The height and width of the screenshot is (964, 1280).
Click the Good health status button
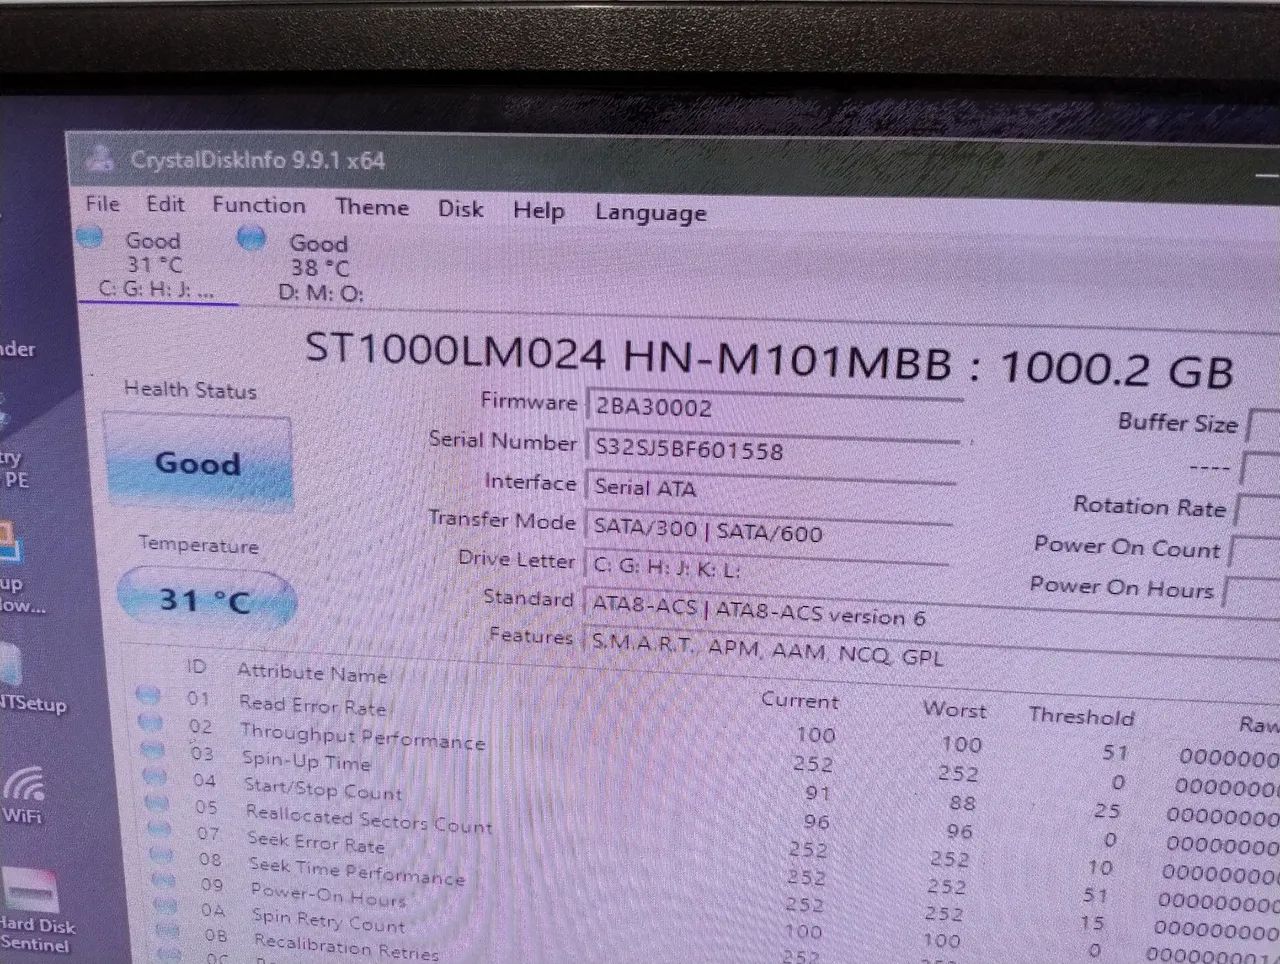pos(197,462)
